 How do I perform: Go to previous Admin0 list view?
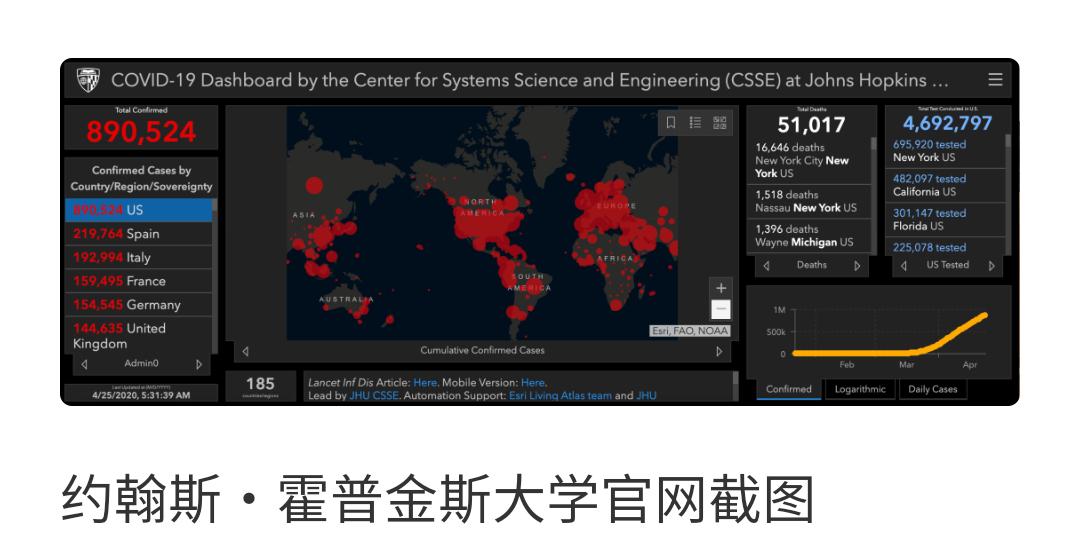click(84, 364)
